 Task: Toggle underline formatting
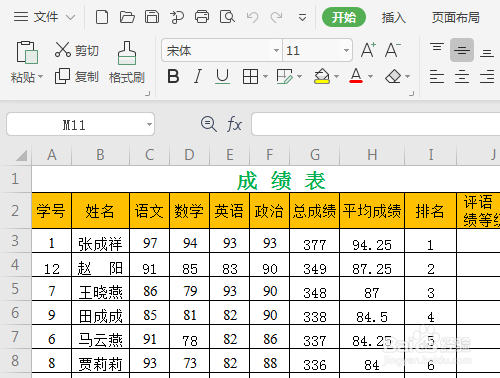click(x=222, y=76)
